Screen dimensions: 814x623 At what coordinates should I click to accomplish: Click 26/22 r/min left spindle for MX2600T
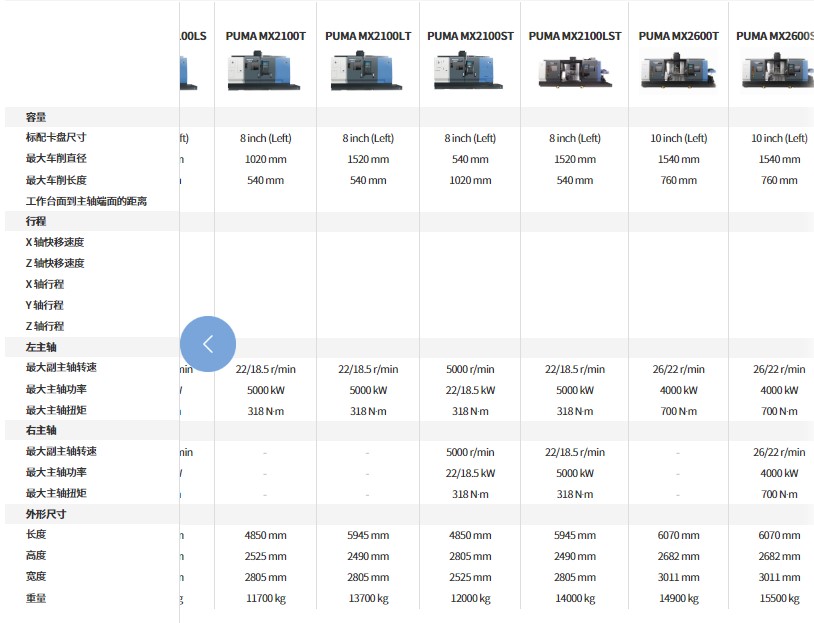point(679,369)
